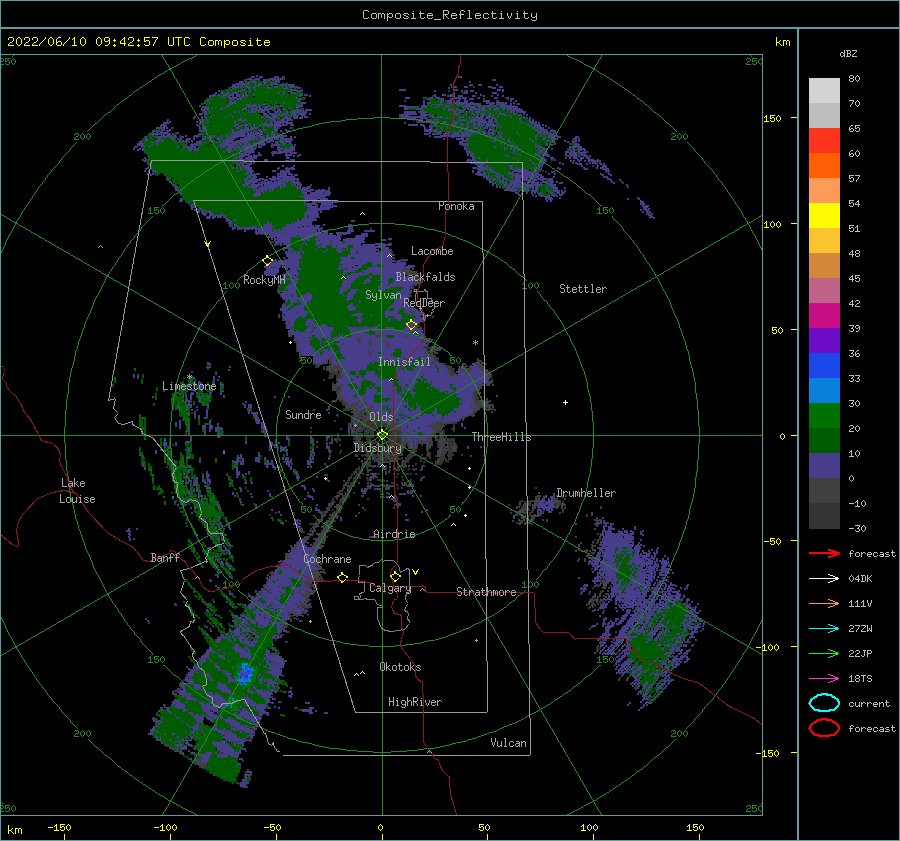Click the red forecast arrow in legend
Screen dimensions: 900x841
pos(824,553)
